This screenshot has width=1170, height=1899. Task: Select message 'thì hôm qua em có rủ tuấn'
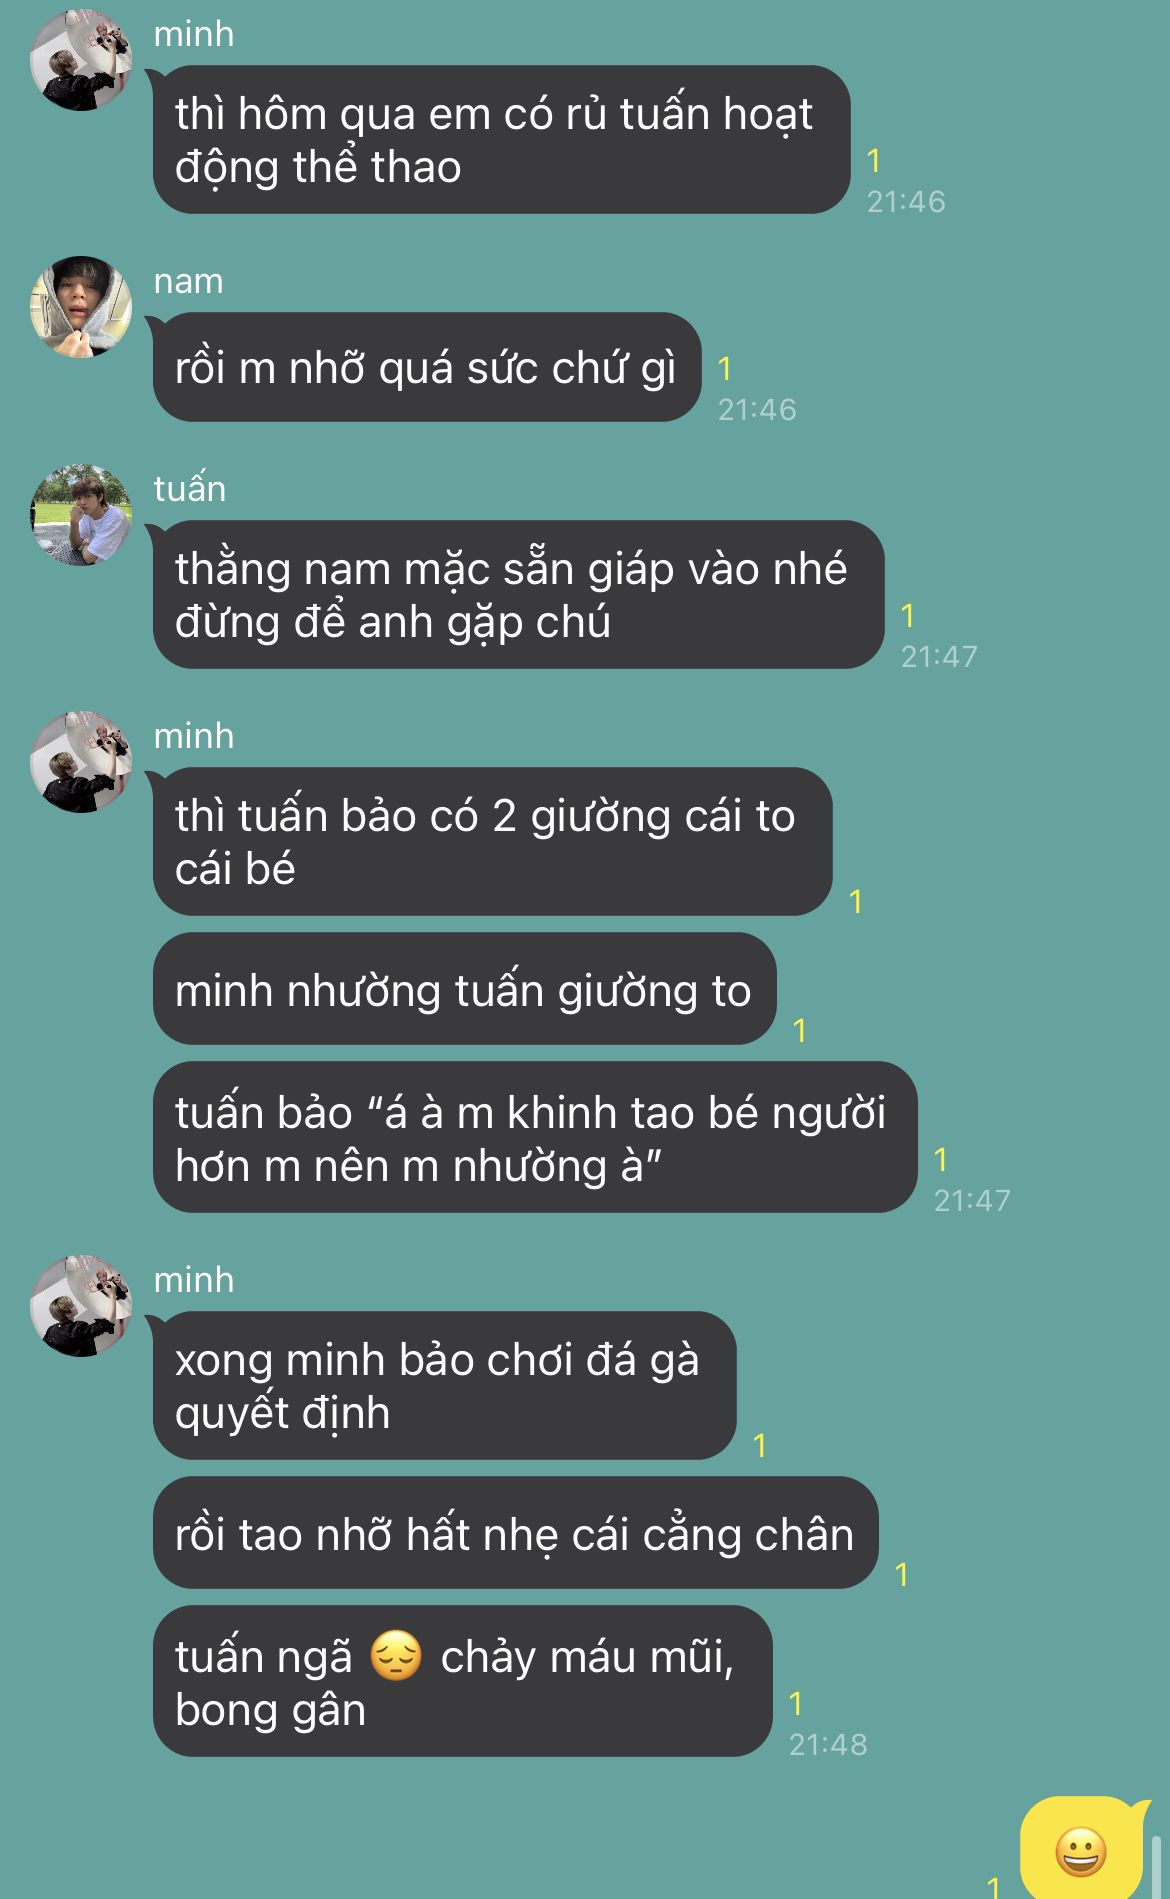[x=501, y=140]
